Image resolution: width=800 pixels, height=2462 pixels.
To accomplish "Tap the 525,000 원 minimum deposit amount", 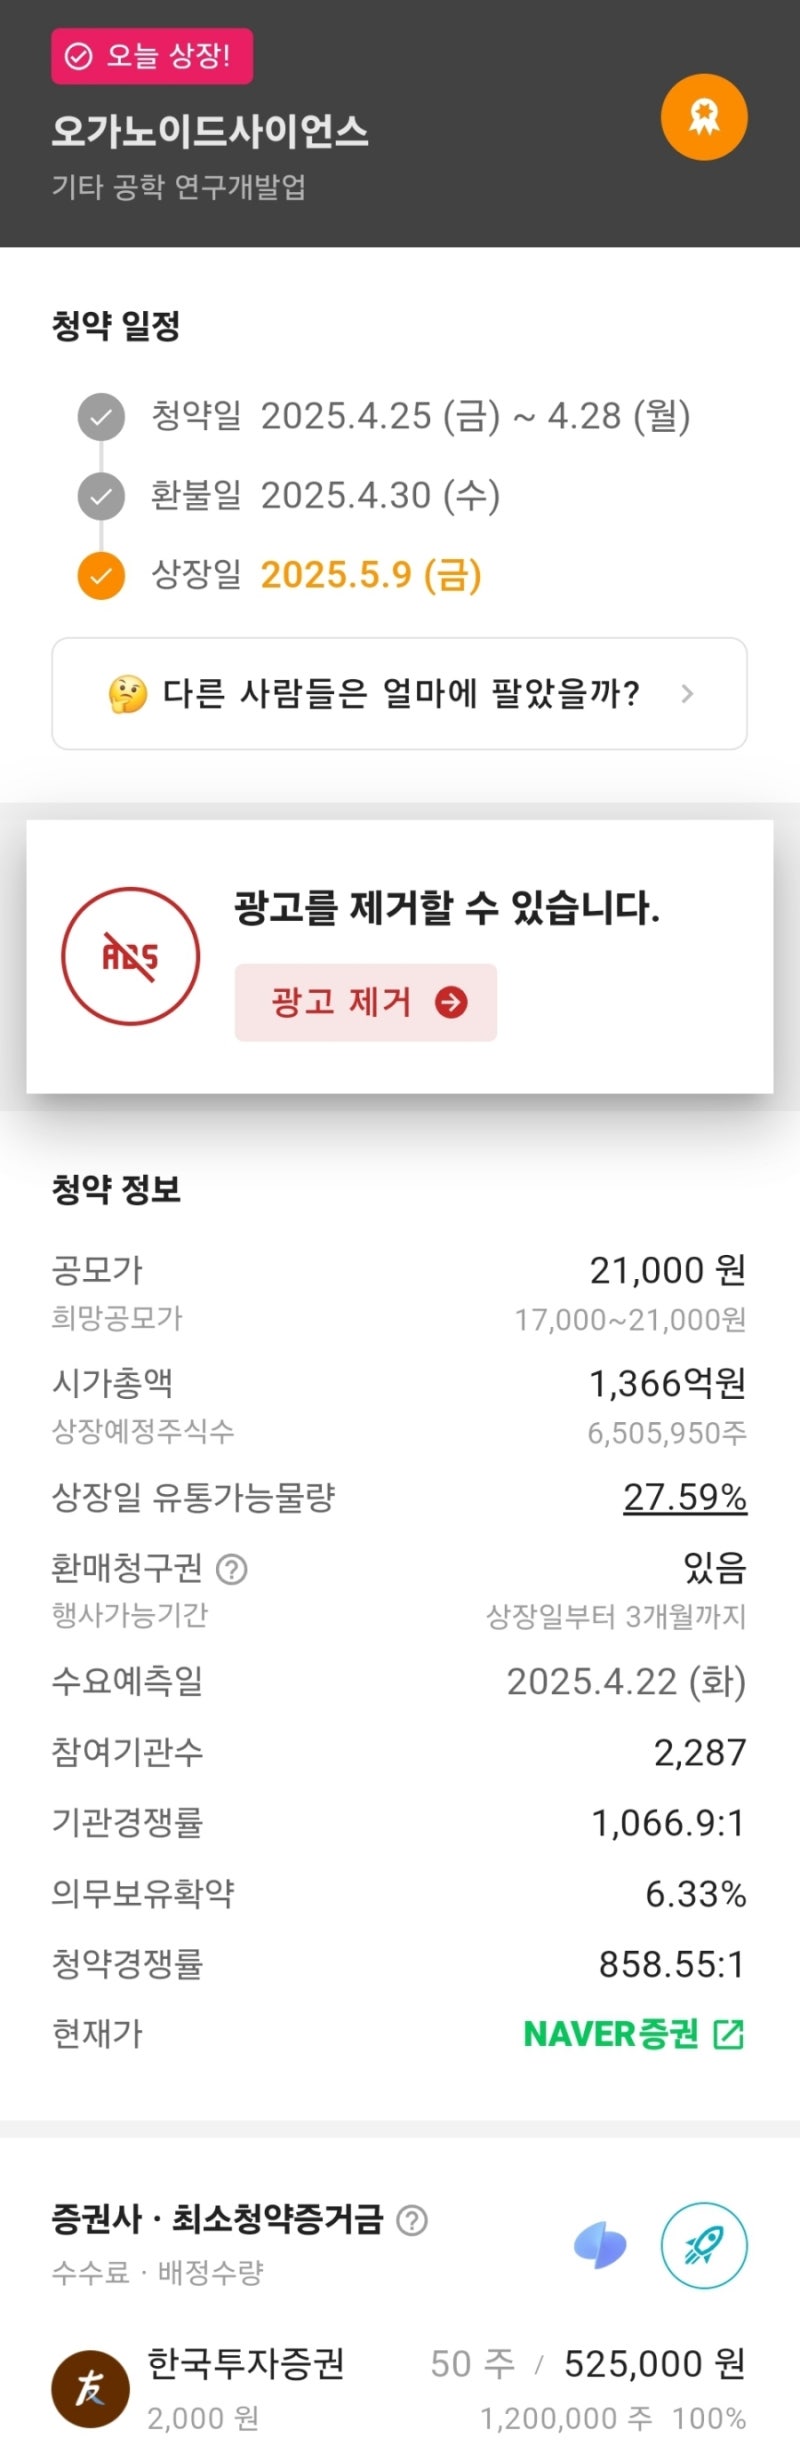I will point(655,2363).
